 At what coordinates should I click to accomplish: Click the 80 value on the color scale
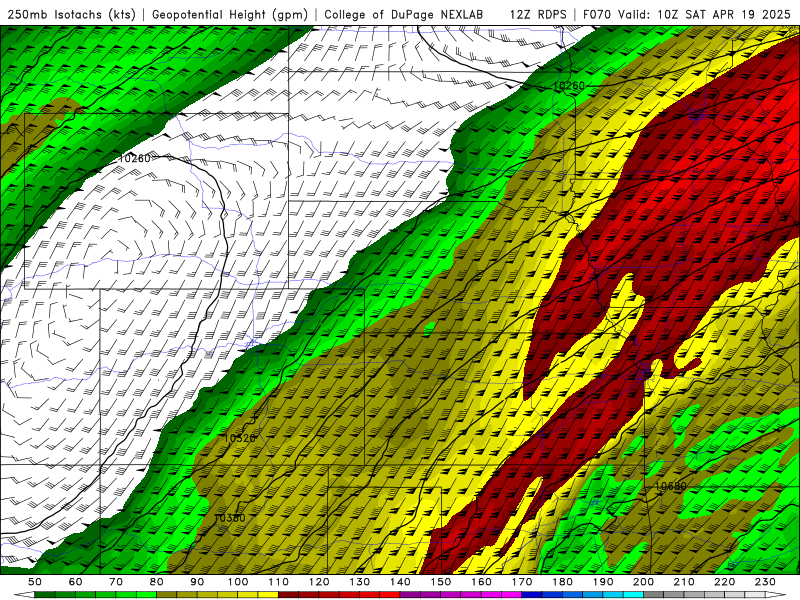tap(157, 582)
